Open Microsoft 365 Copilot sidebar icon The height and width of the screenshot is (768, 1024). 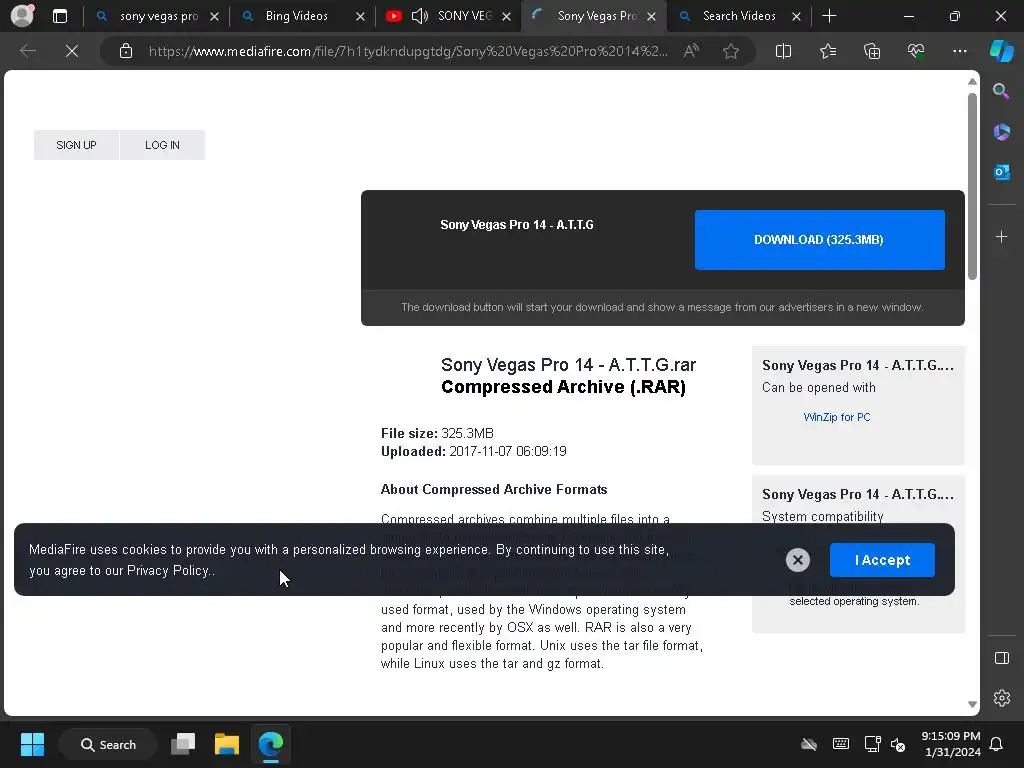pyautogui.click(x=1001, y=132)
